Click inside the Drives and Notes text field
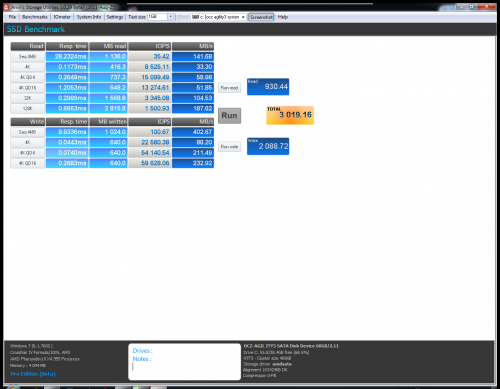This screenshot has width=500, height=389. click(x=184, y=362)
